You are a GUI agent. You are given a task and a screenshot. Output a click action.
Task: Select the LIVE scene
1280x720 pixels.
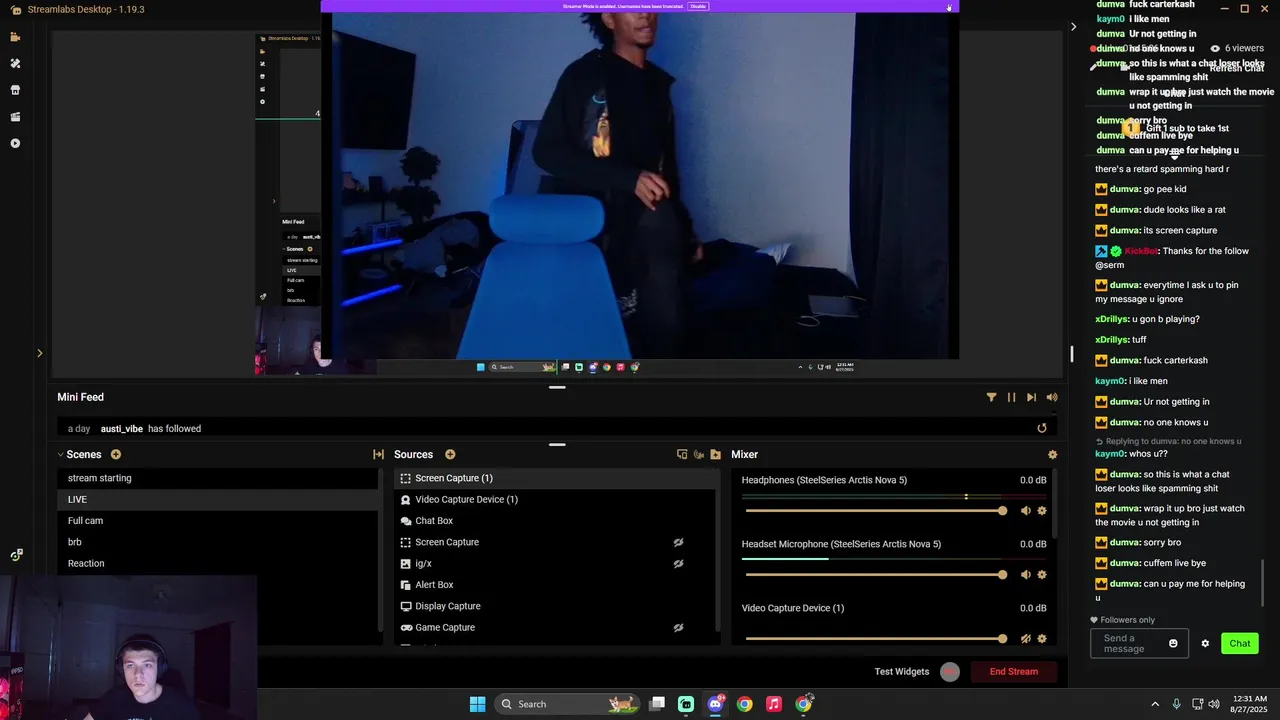coord(218,499)
